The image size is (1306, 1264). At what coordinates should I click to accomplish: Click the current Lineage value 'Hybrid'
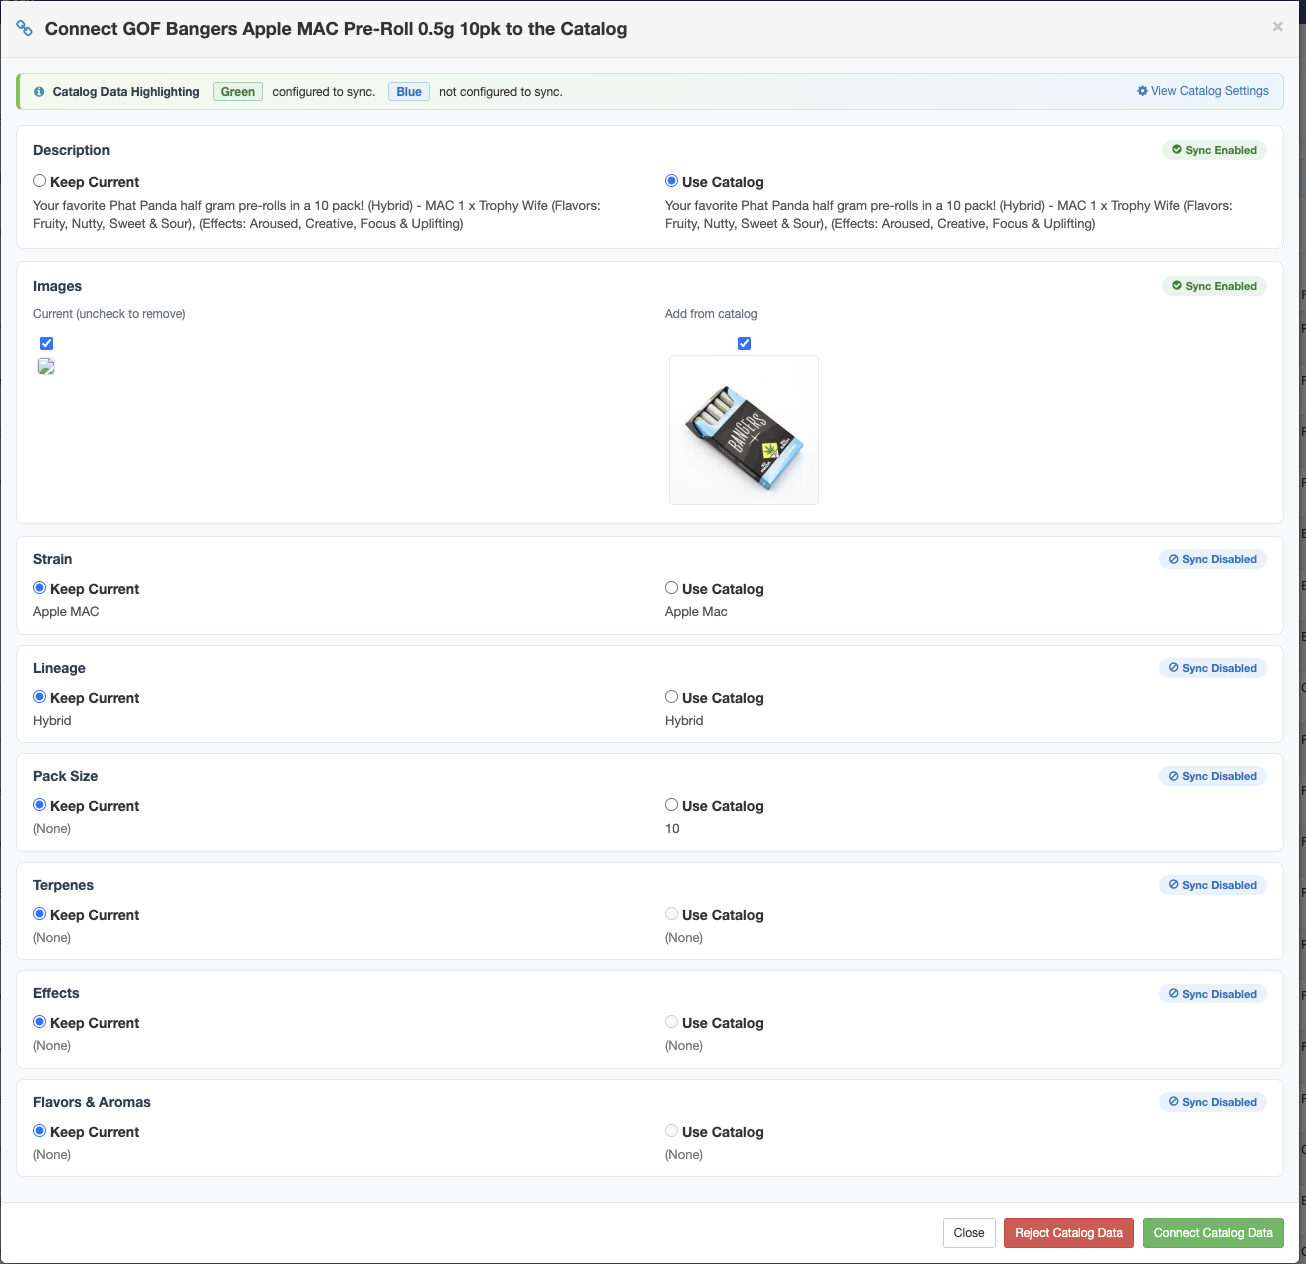tap(52, 721)
